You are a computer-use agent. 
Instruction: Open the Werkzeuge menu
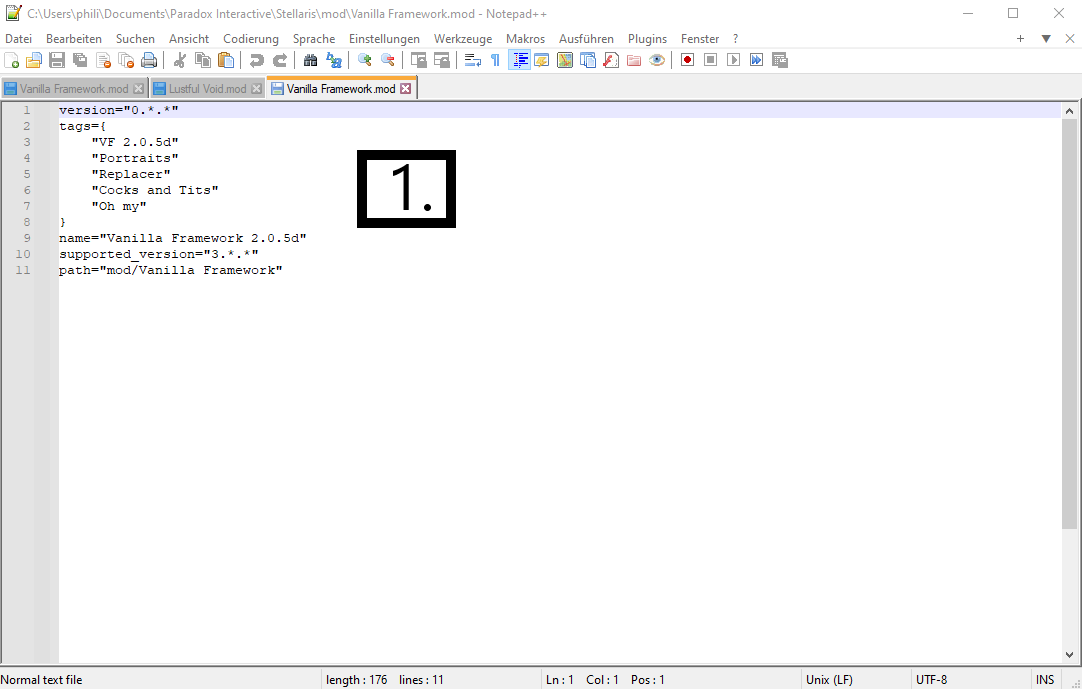pos(463,39)
